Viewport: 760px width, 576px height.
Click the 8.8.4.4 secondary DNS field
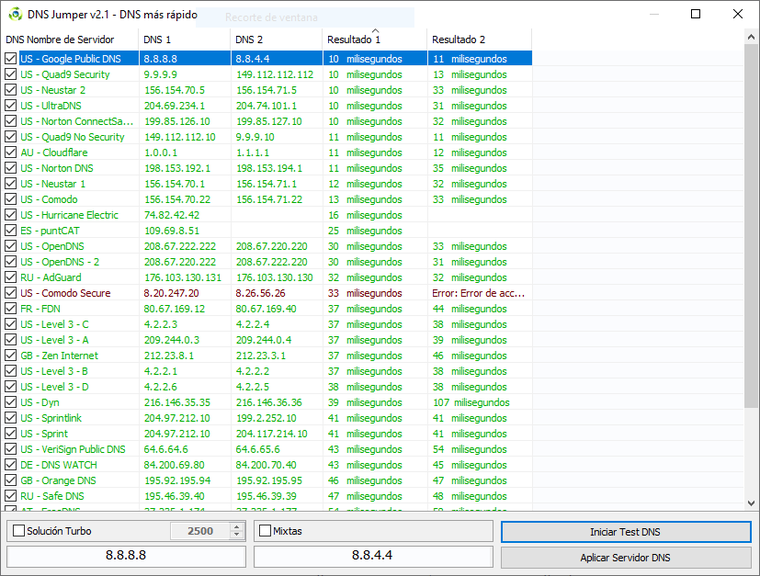point(373,556)
